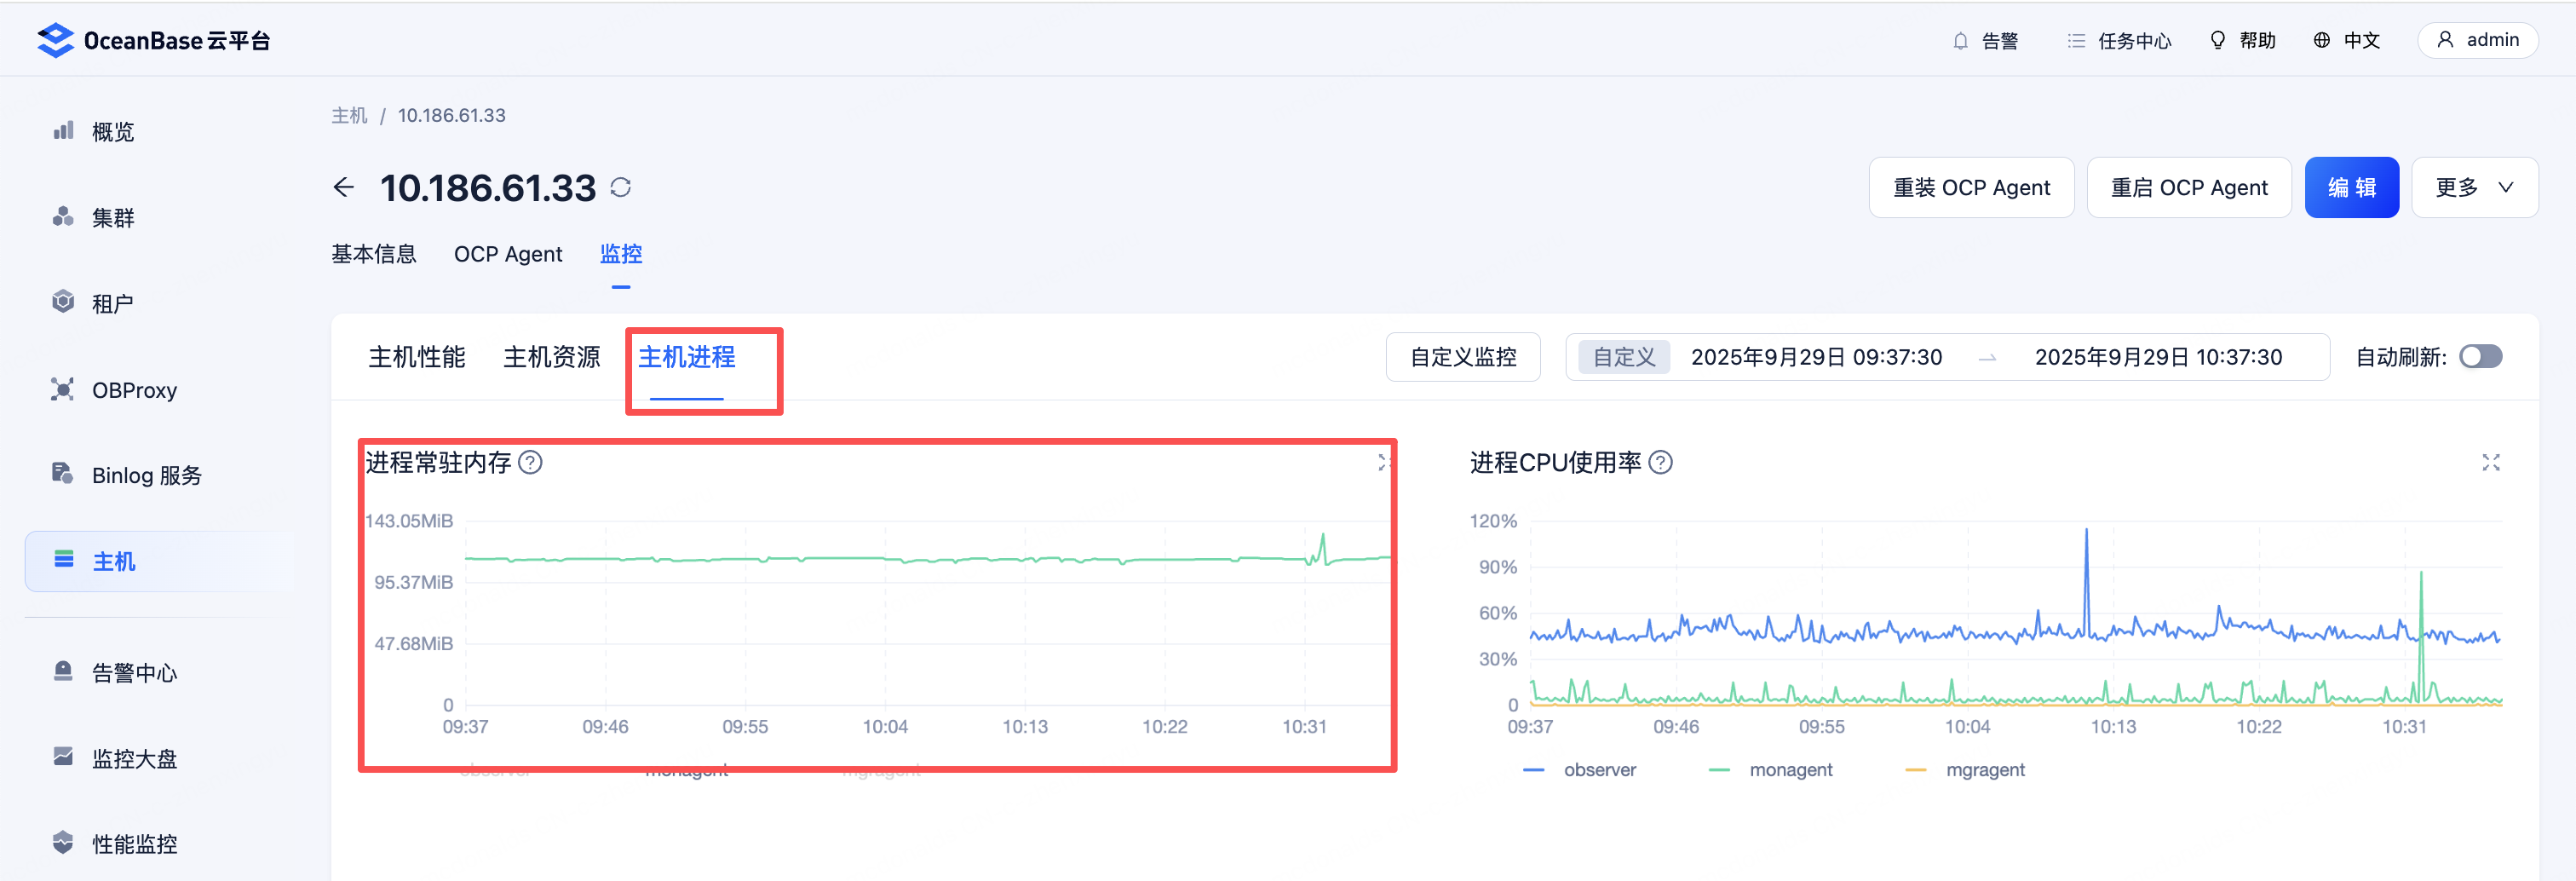Open the alarm bell notifications
Screen dimensions: 2576x881
(x=1984, y=40)
